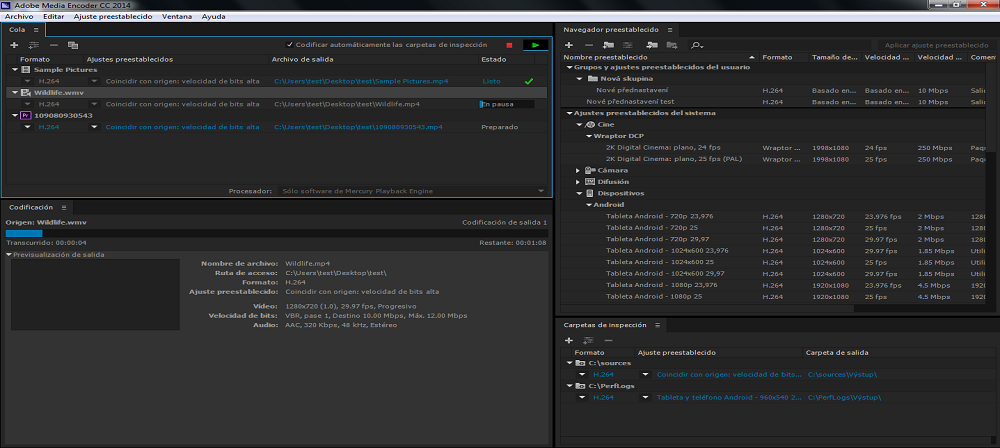Screen dimensions: 1000x448
Task: Start queue with the green play button
Action: click(536, 45)
